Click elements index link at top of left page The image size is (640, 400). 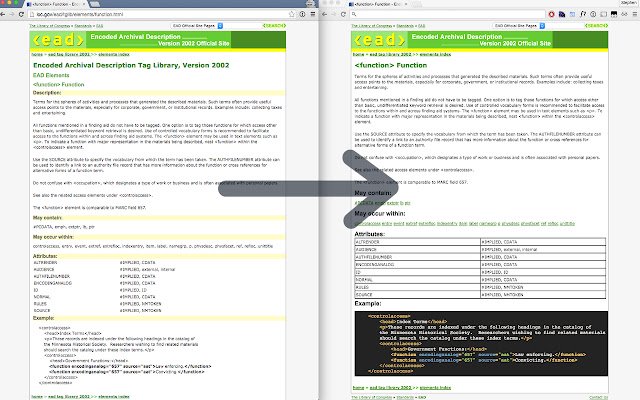tap(114, 54)
